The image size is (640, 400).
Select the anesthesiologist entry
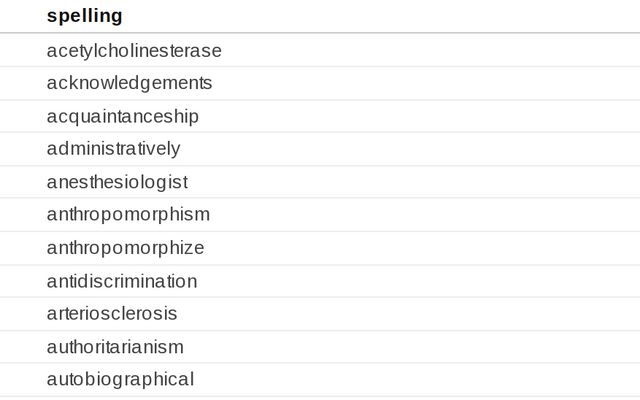tap(117, 182)
